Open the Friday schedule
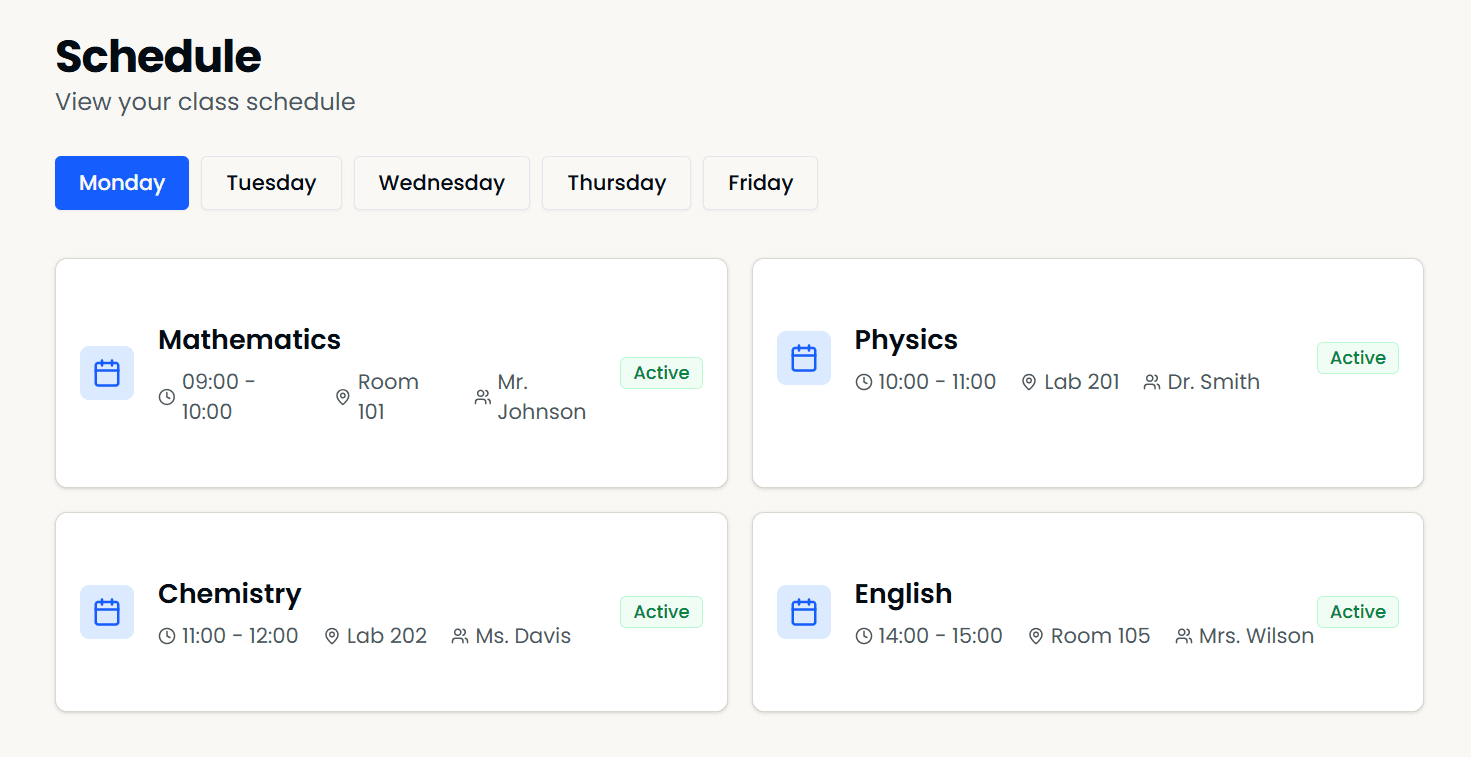Viewport: 1471px width, 757px height. click(x=759, y=183)
